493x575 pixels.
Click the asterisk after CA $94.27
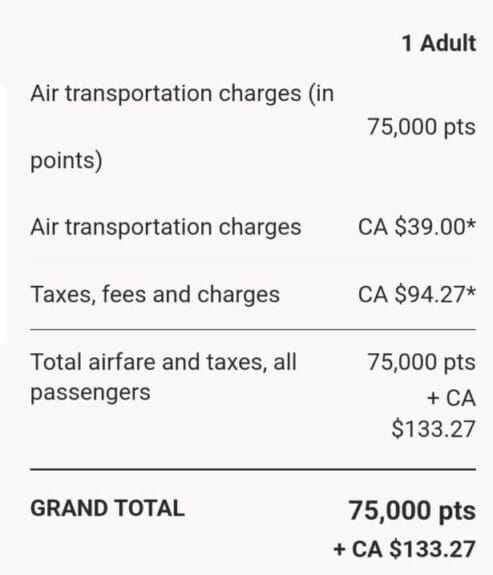click(x=471, y=291)
